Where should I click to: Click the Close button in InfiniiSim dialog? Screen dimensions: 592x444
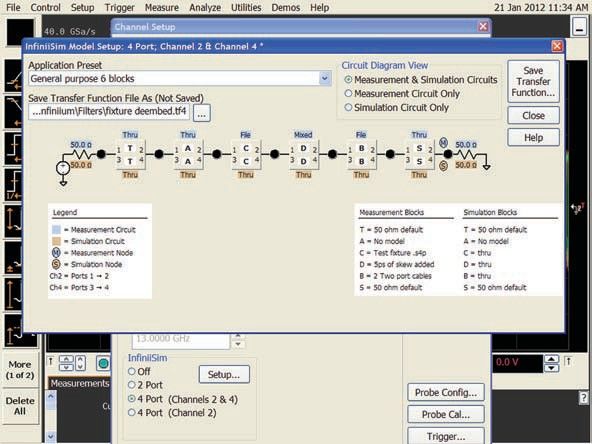click(x=533, y=116)
